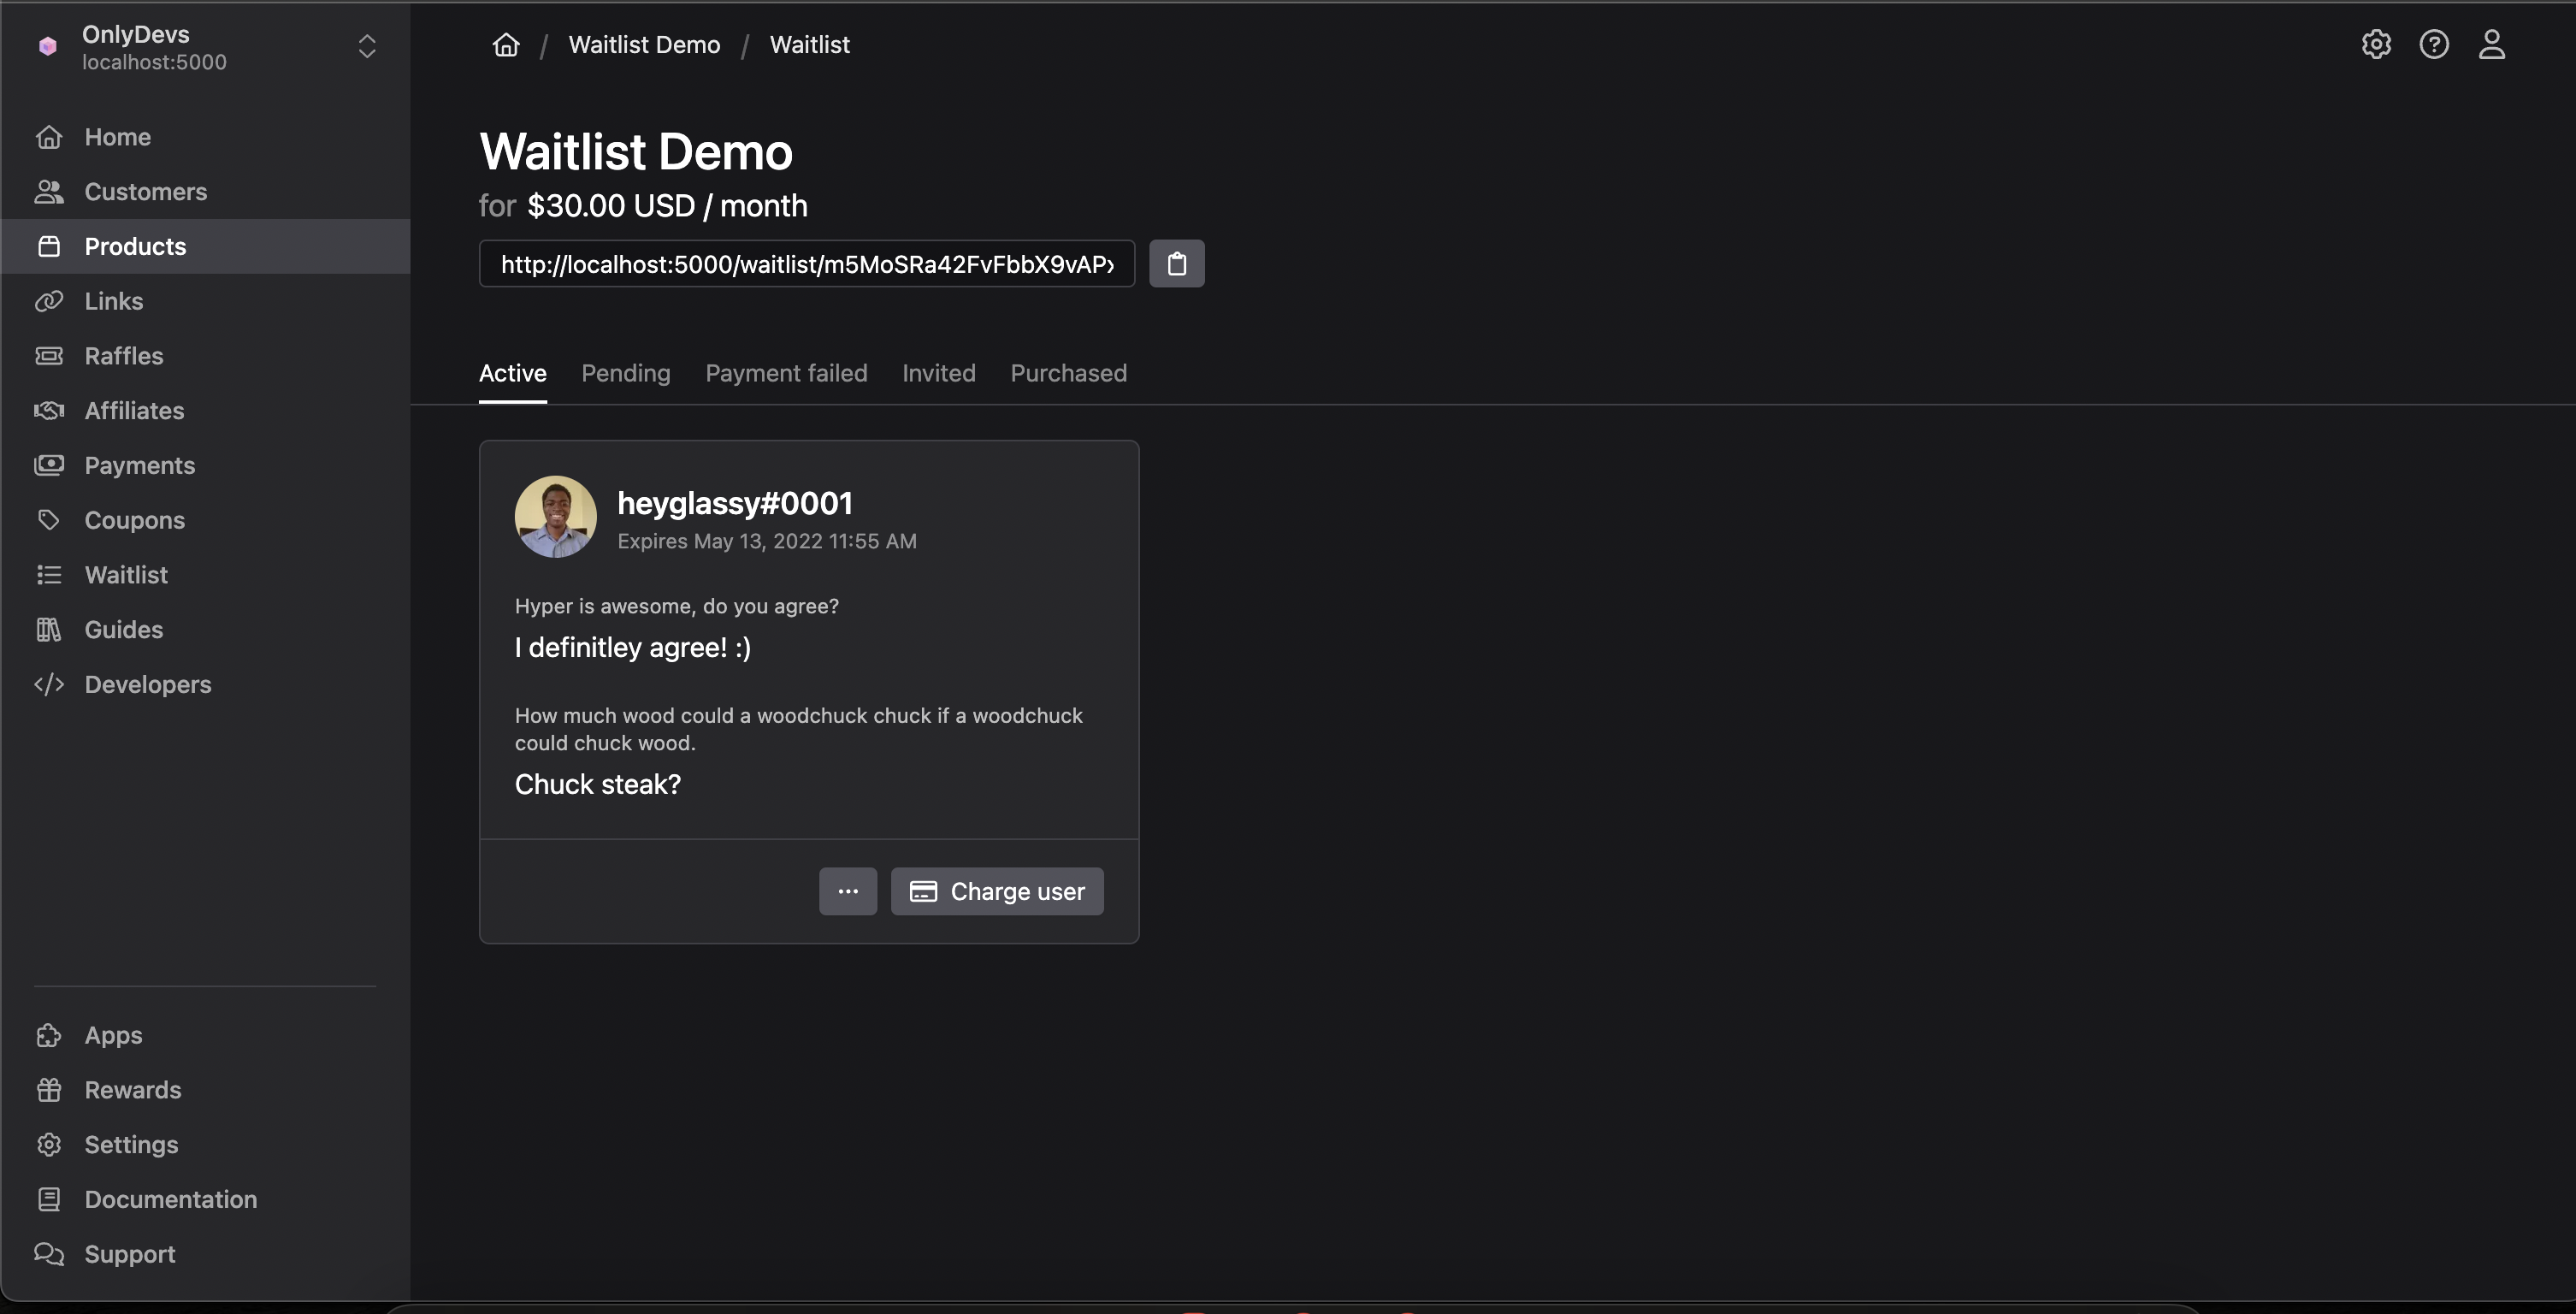Click the home icon in breadcrumb
The height and width of the screenshot is (1314, 2576).
pos(506,45)
